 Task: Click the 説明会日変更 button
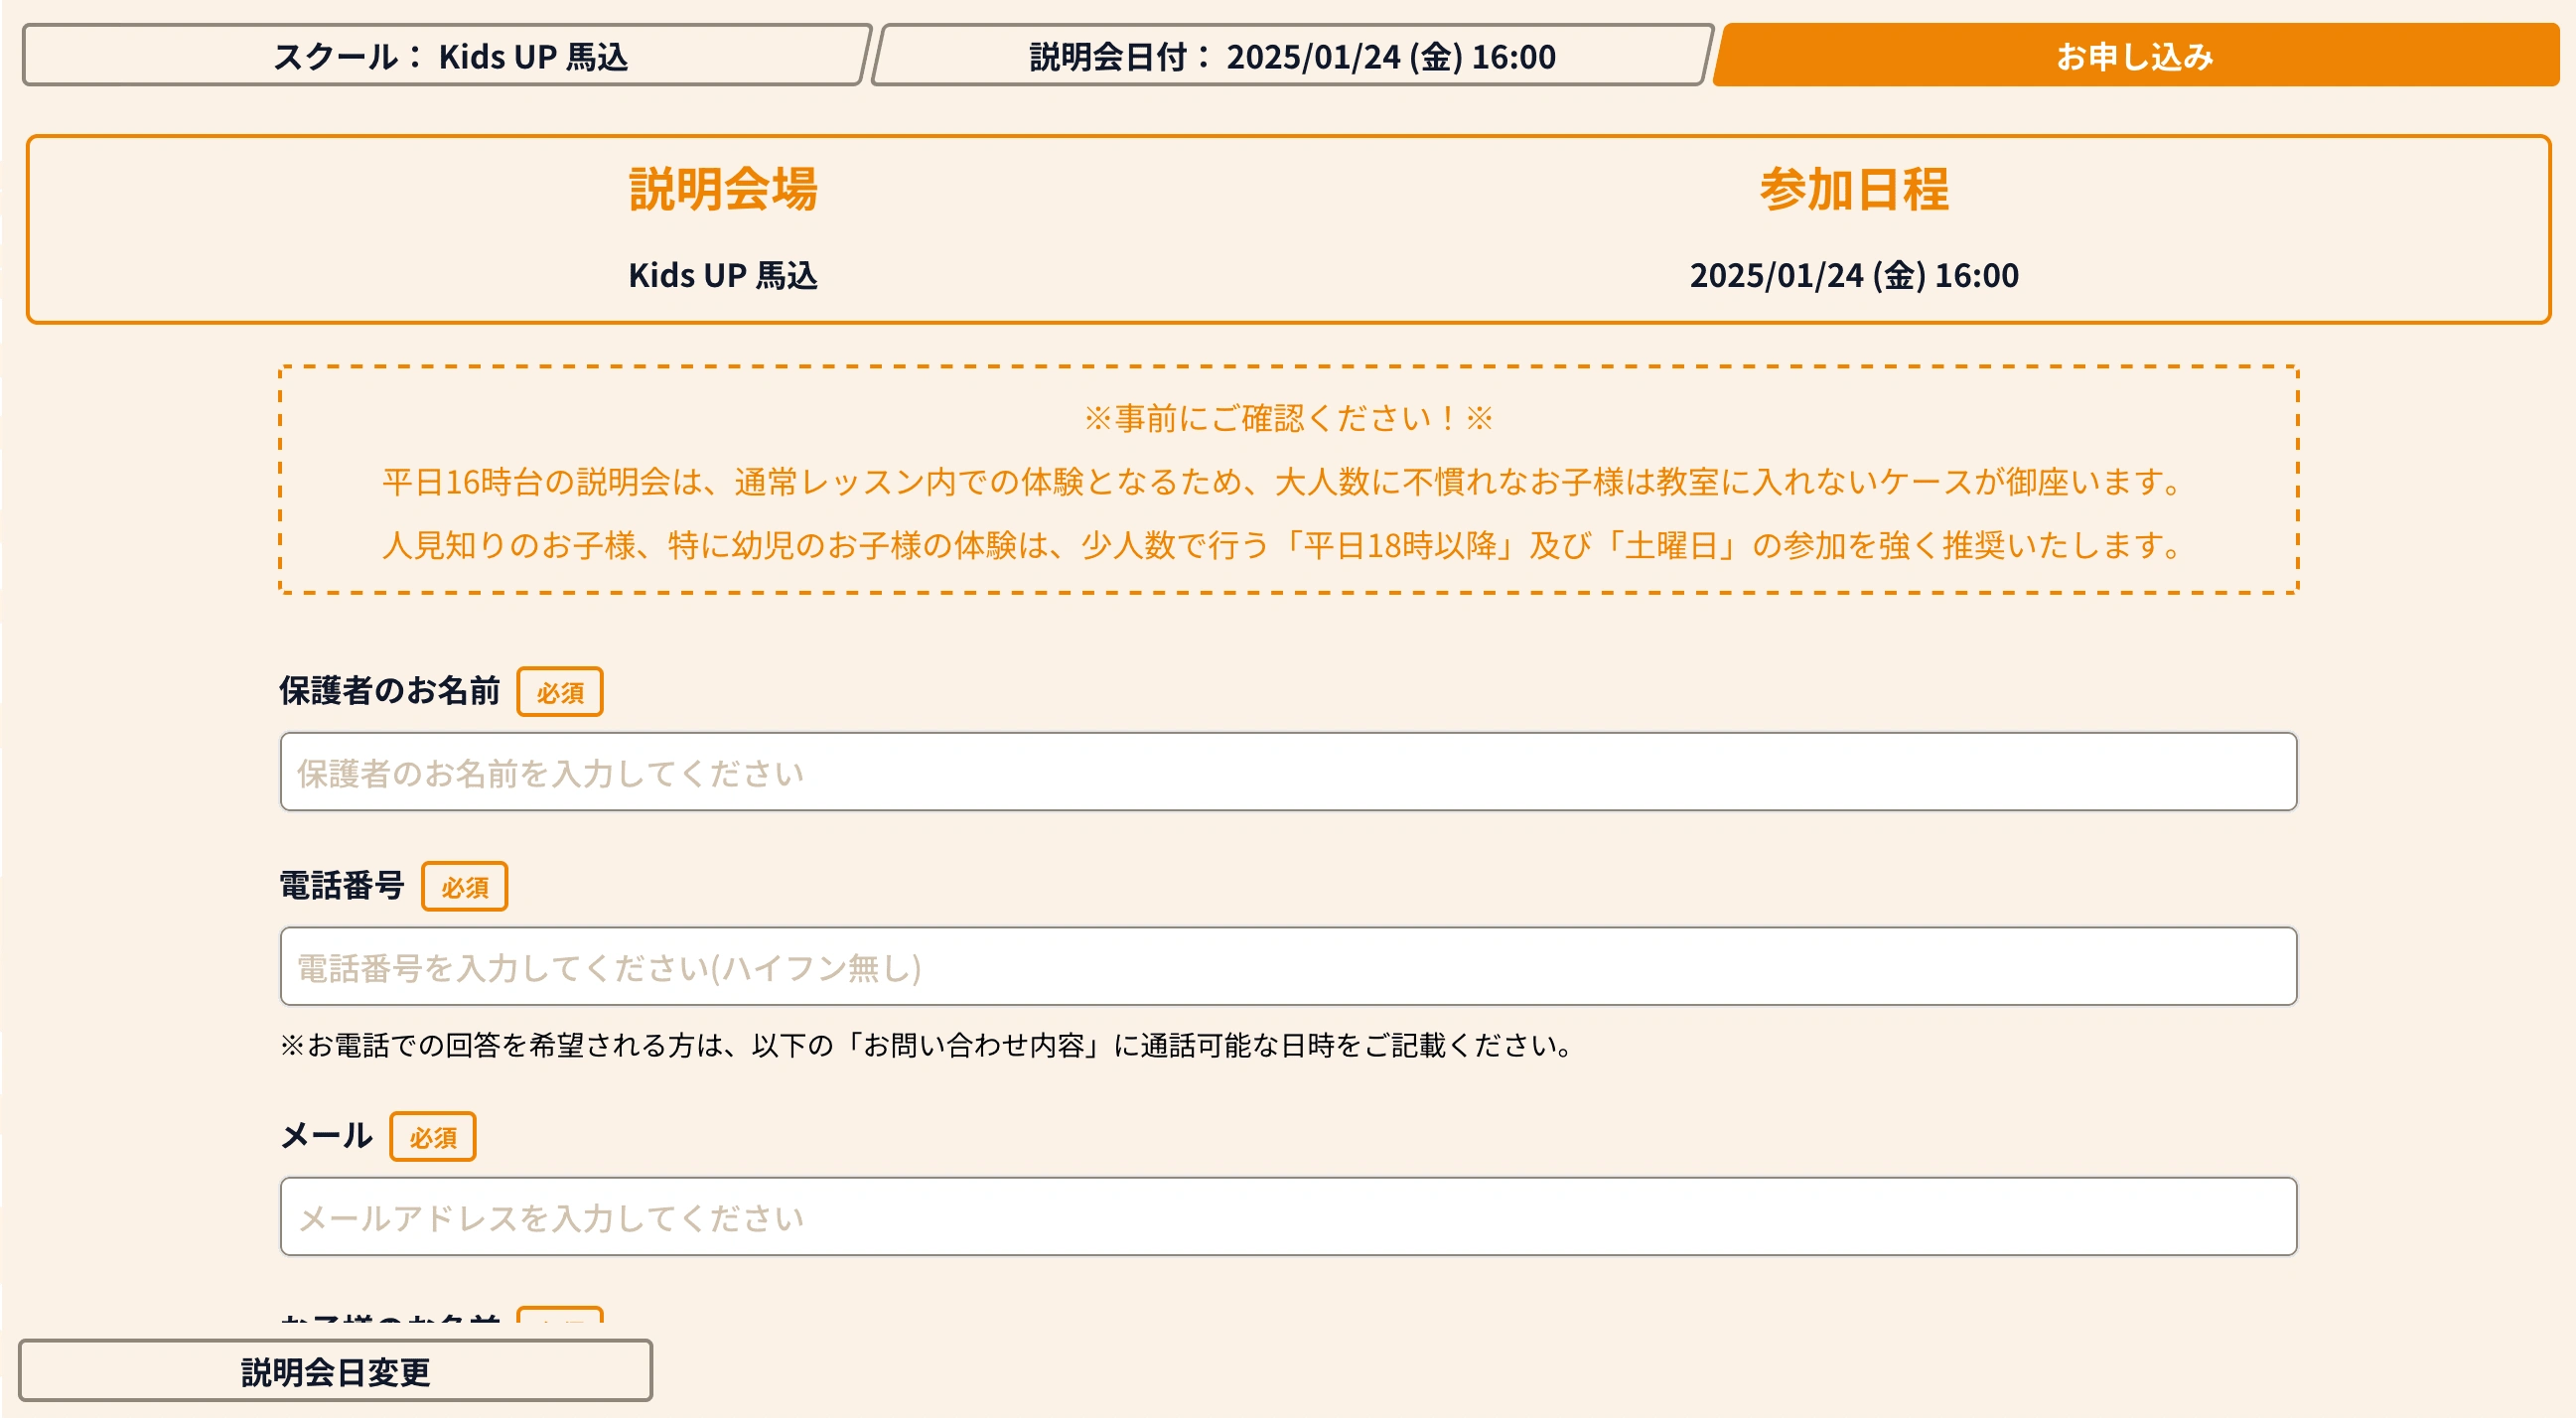click(x=335, y=1371)
